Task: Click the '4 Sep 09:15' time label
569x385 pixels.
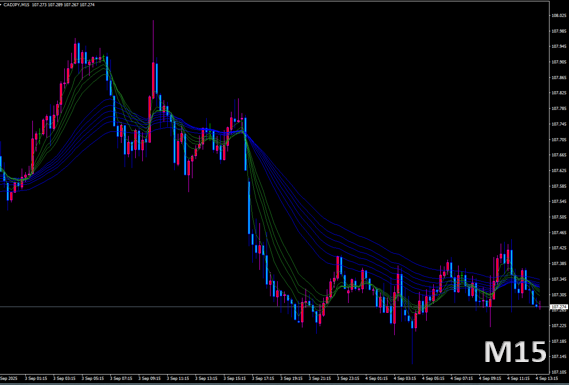Action: pos(491,378)
